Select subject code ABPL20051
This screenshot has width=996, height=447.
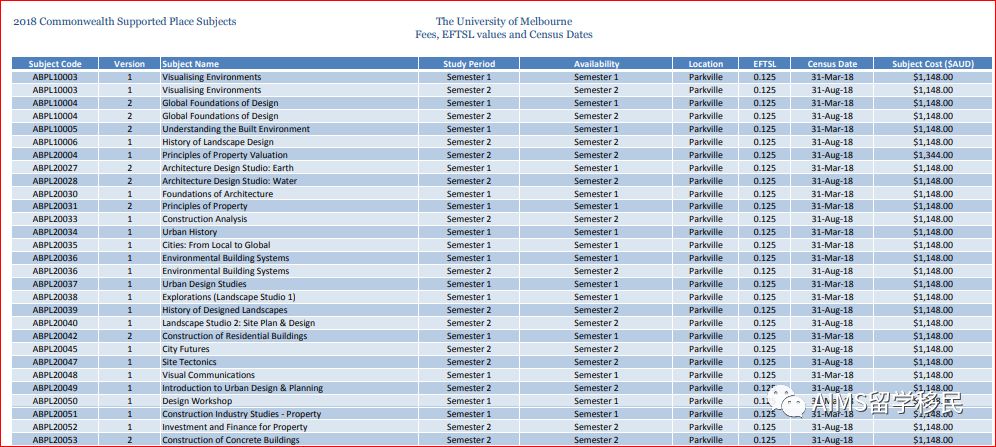click(x=55, y=414)
